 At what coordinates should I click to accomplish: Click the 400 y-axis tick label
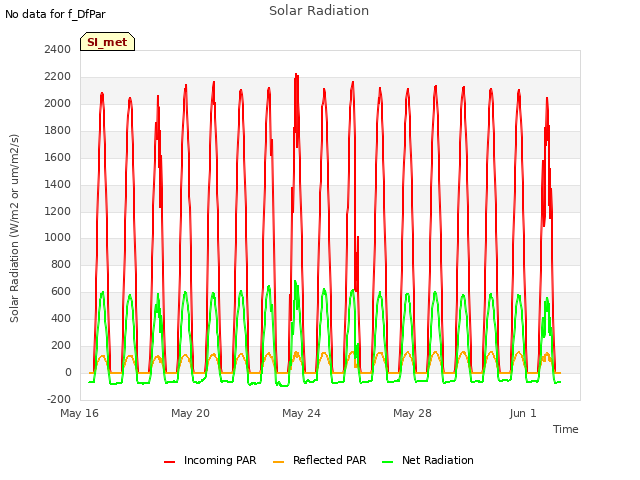pyautogui.click(x=61, y=318)
